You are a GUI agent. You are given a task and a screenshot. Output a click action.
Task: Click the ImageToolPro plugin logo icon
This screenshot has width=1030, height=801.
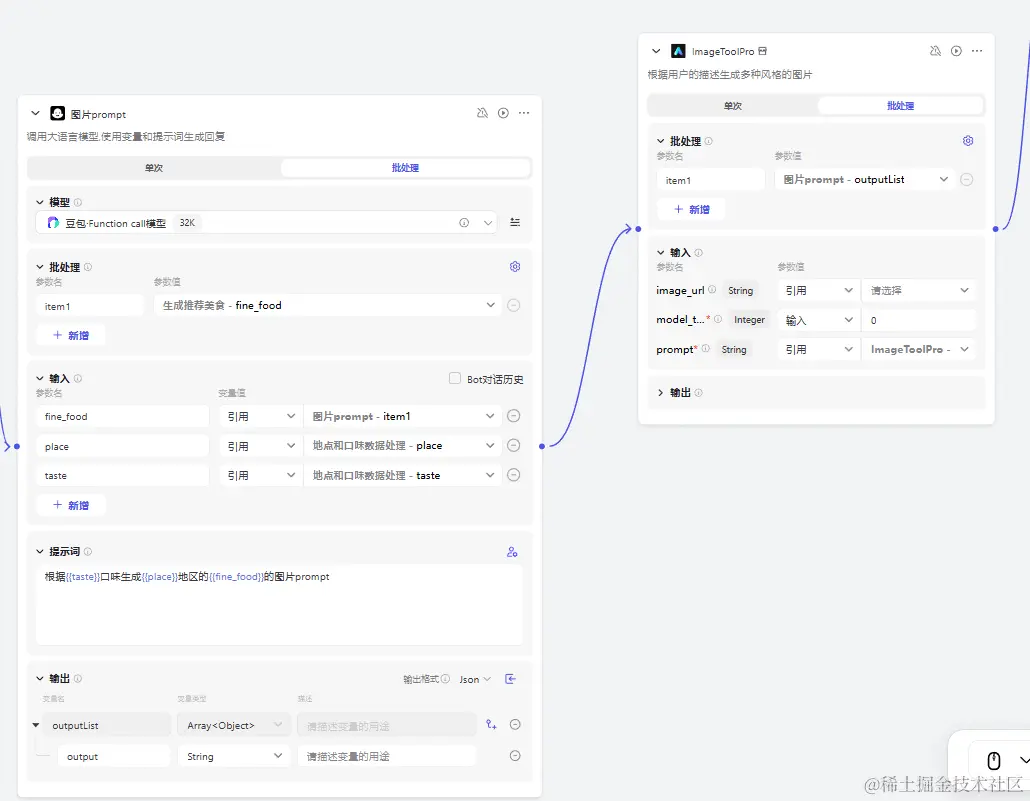(678, 51)
